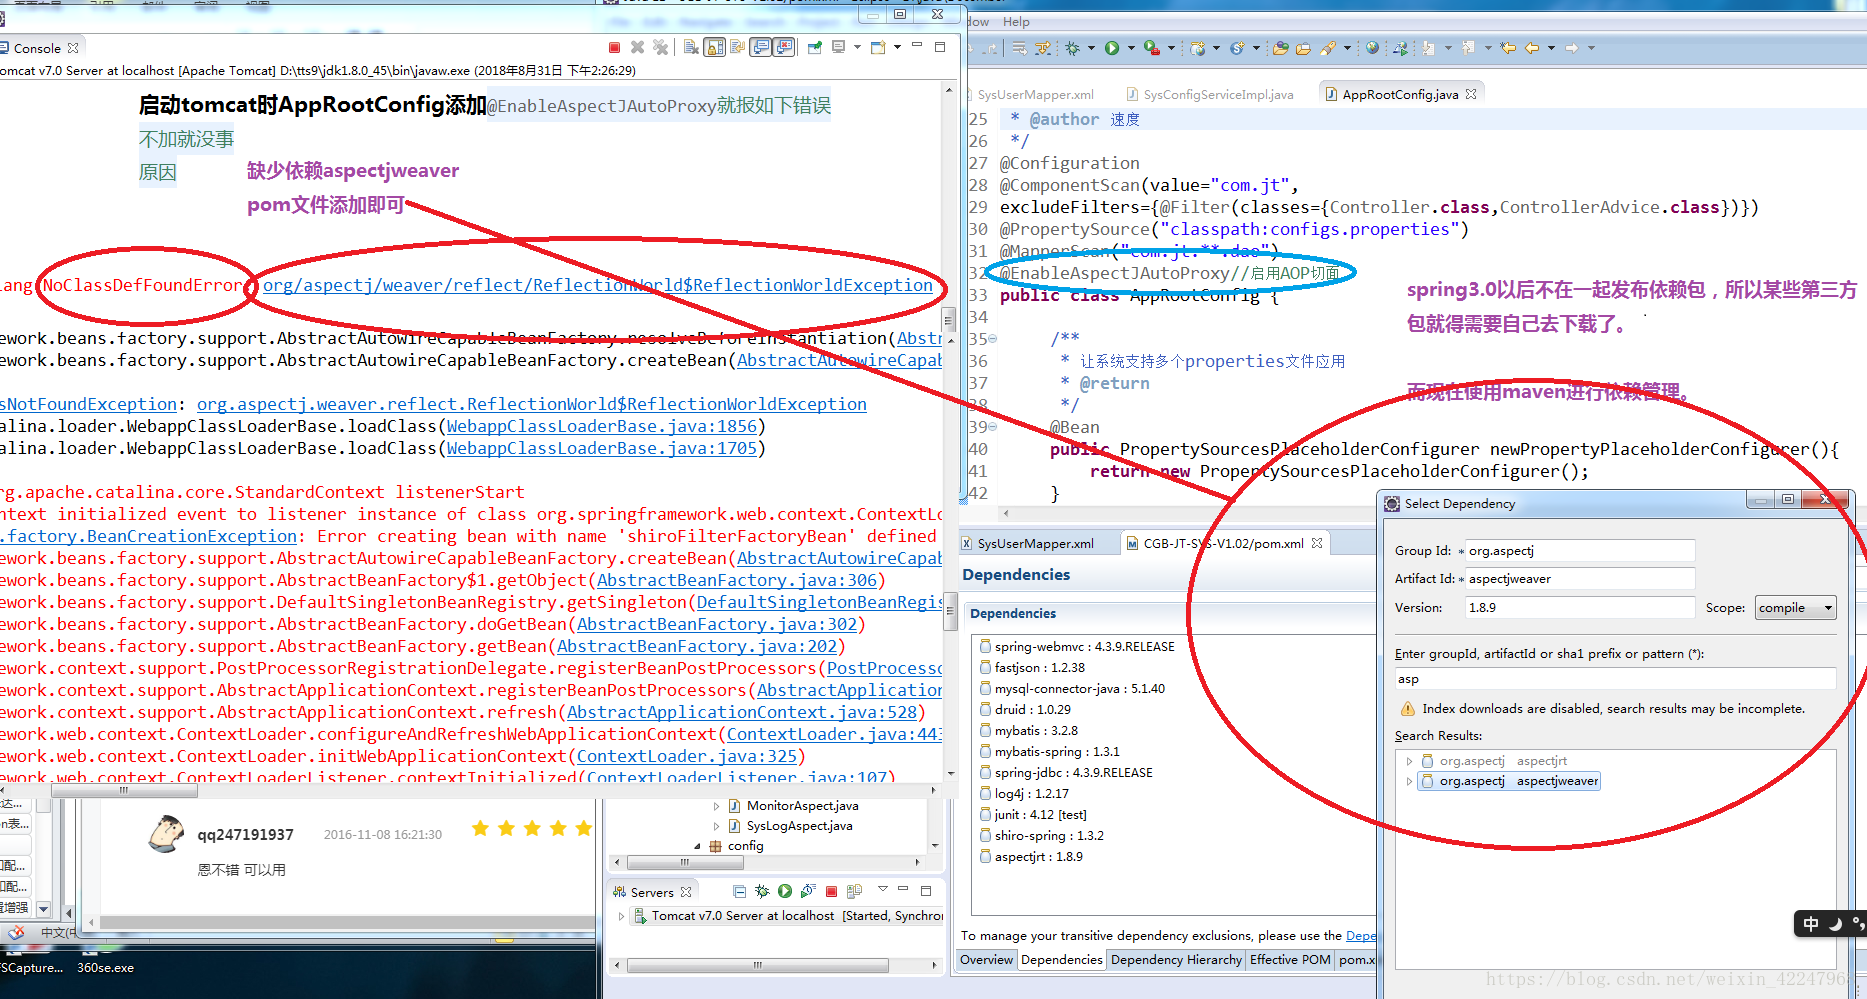Remove all terminated launches in Console
This screenshot has height=999, width=1867.
coord(660,48)
